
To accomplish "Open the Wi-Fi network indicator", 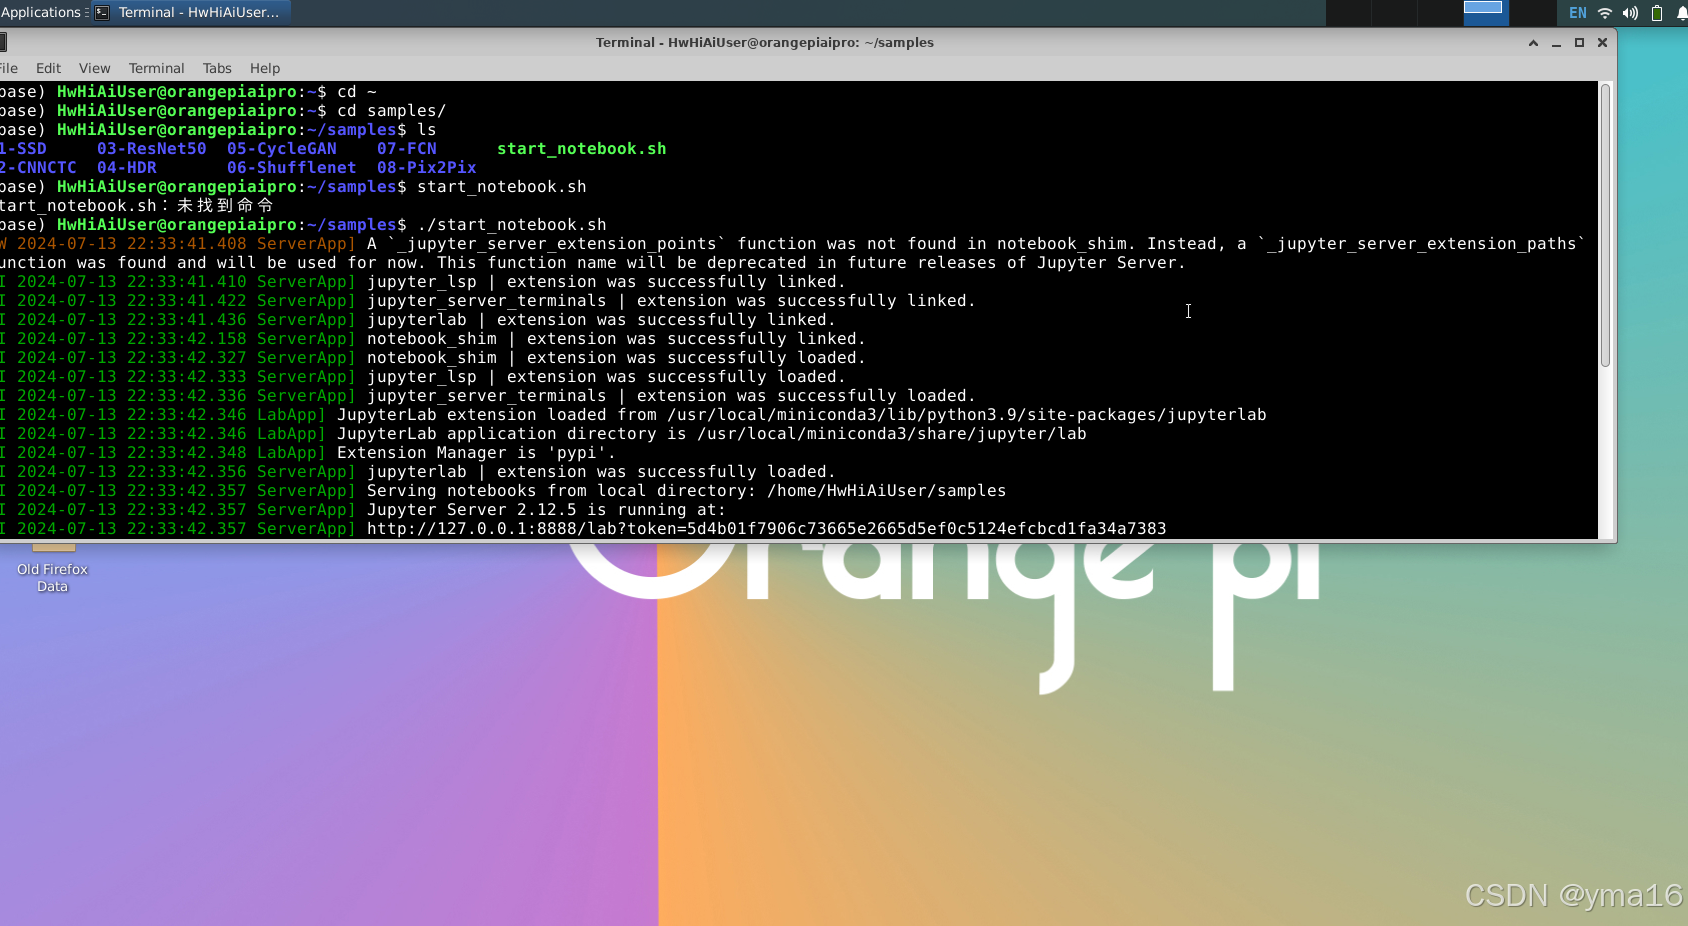I will click(x=1605, y=12).
